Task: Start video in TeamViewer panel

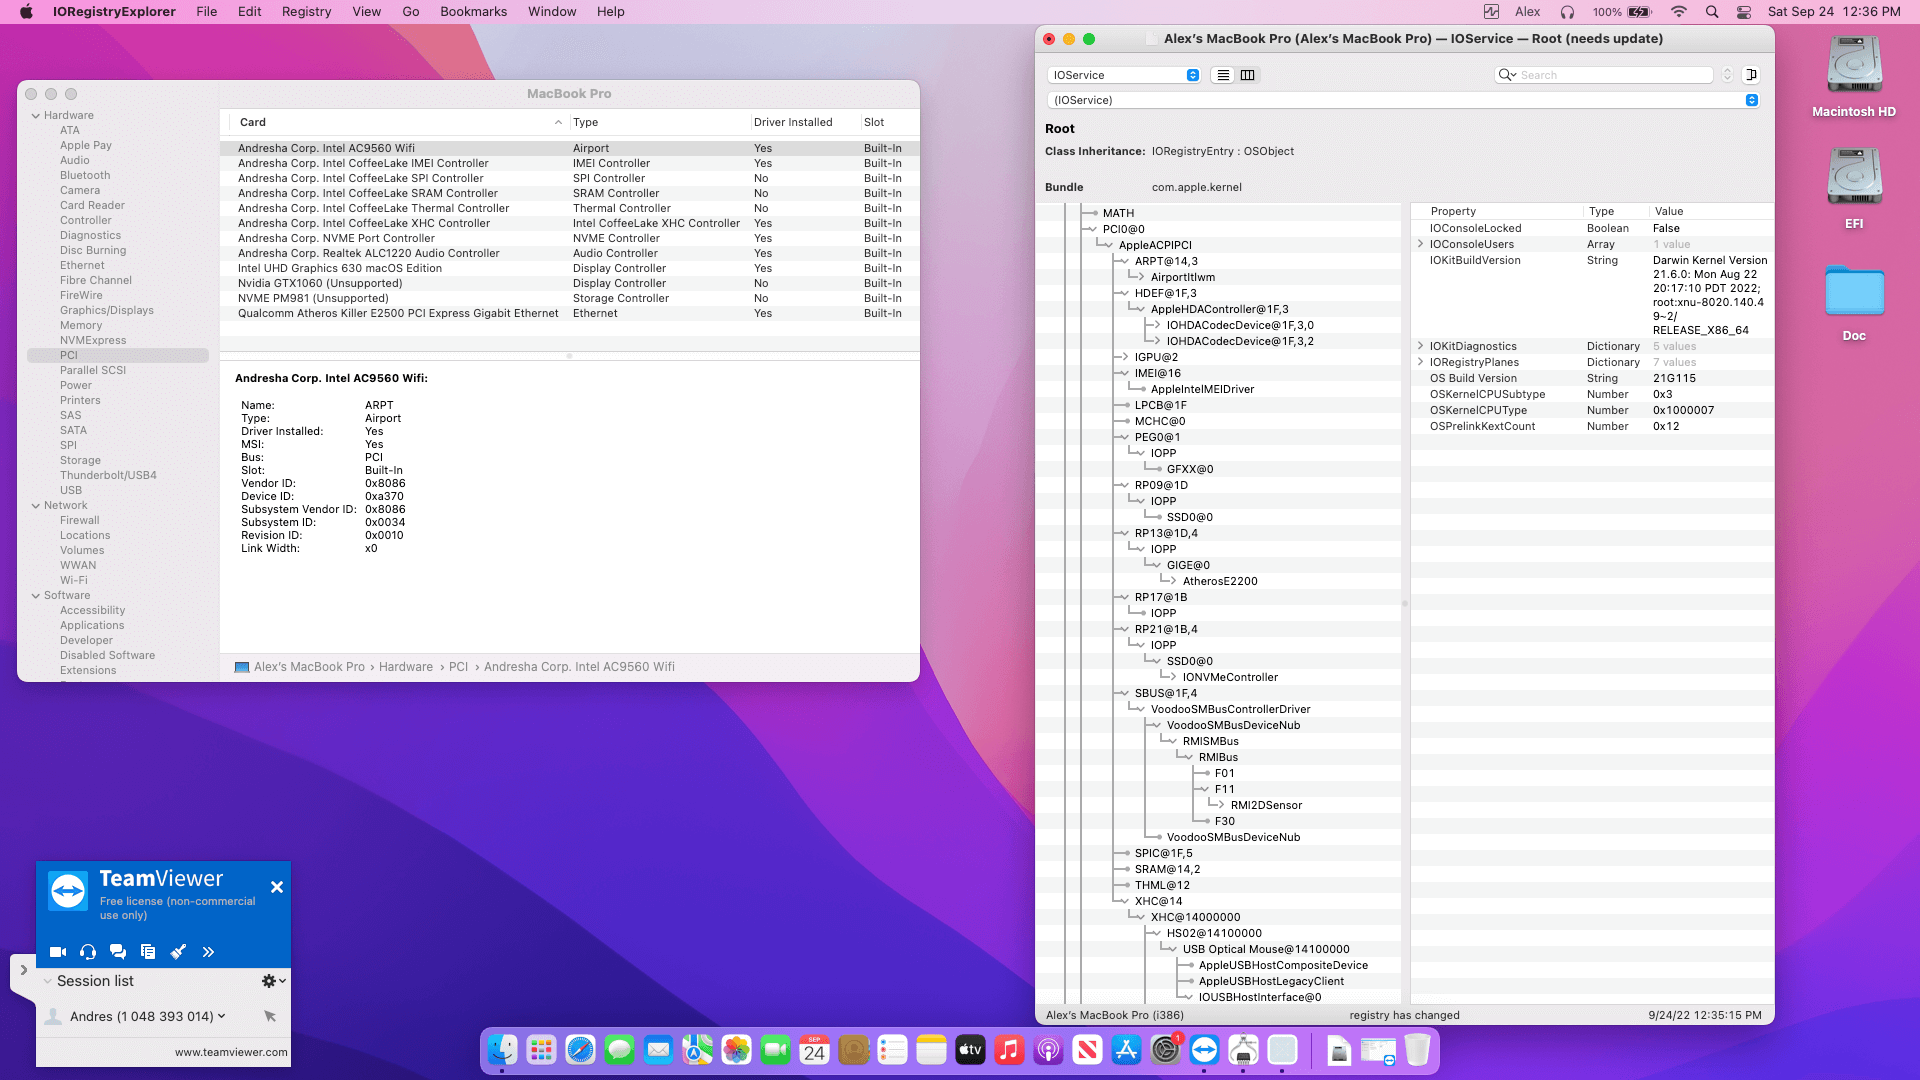Action: tap(58, 952)
